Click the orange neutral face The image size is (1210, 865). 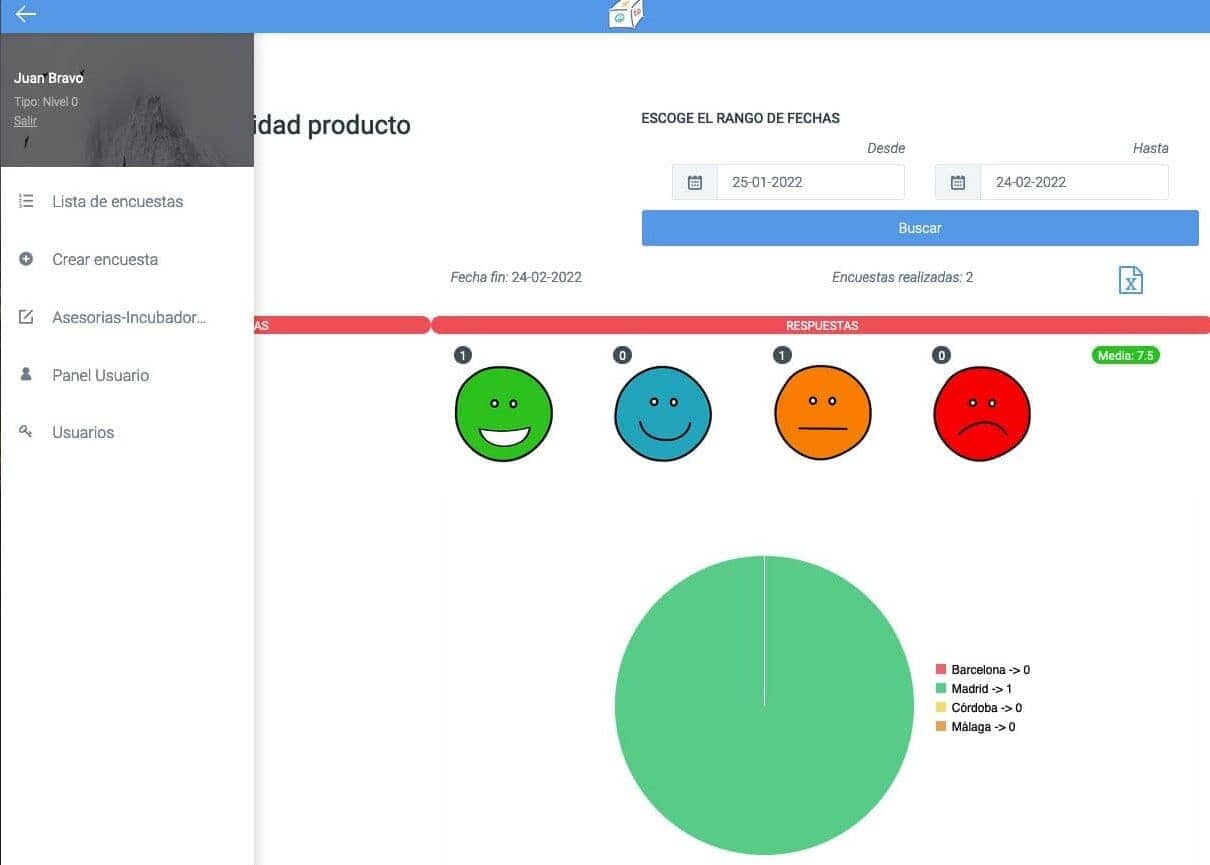[823, 413]
